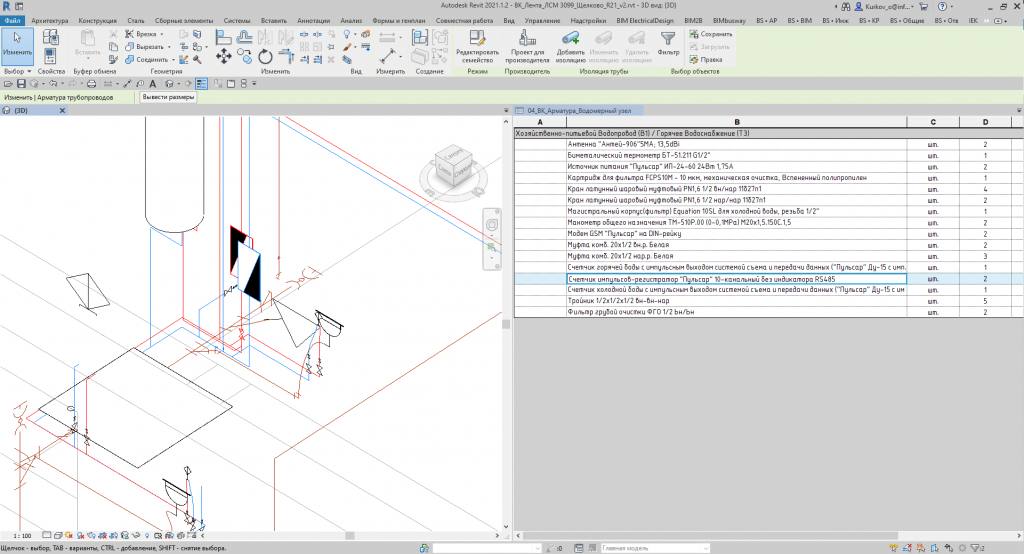Expand the Вырезать dropdown arrow
This screenshot has height=554, width=1024.
click(169, 47)
